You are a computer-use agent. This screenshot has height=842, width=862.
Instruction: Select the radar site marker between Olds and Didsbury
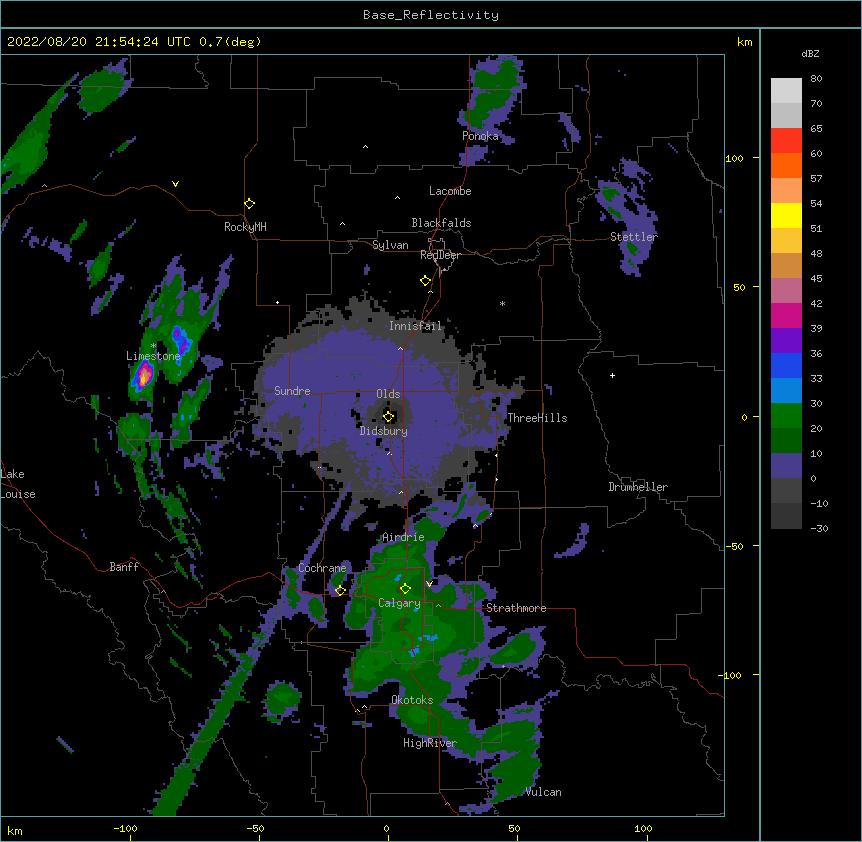click(x=388, y=417)
